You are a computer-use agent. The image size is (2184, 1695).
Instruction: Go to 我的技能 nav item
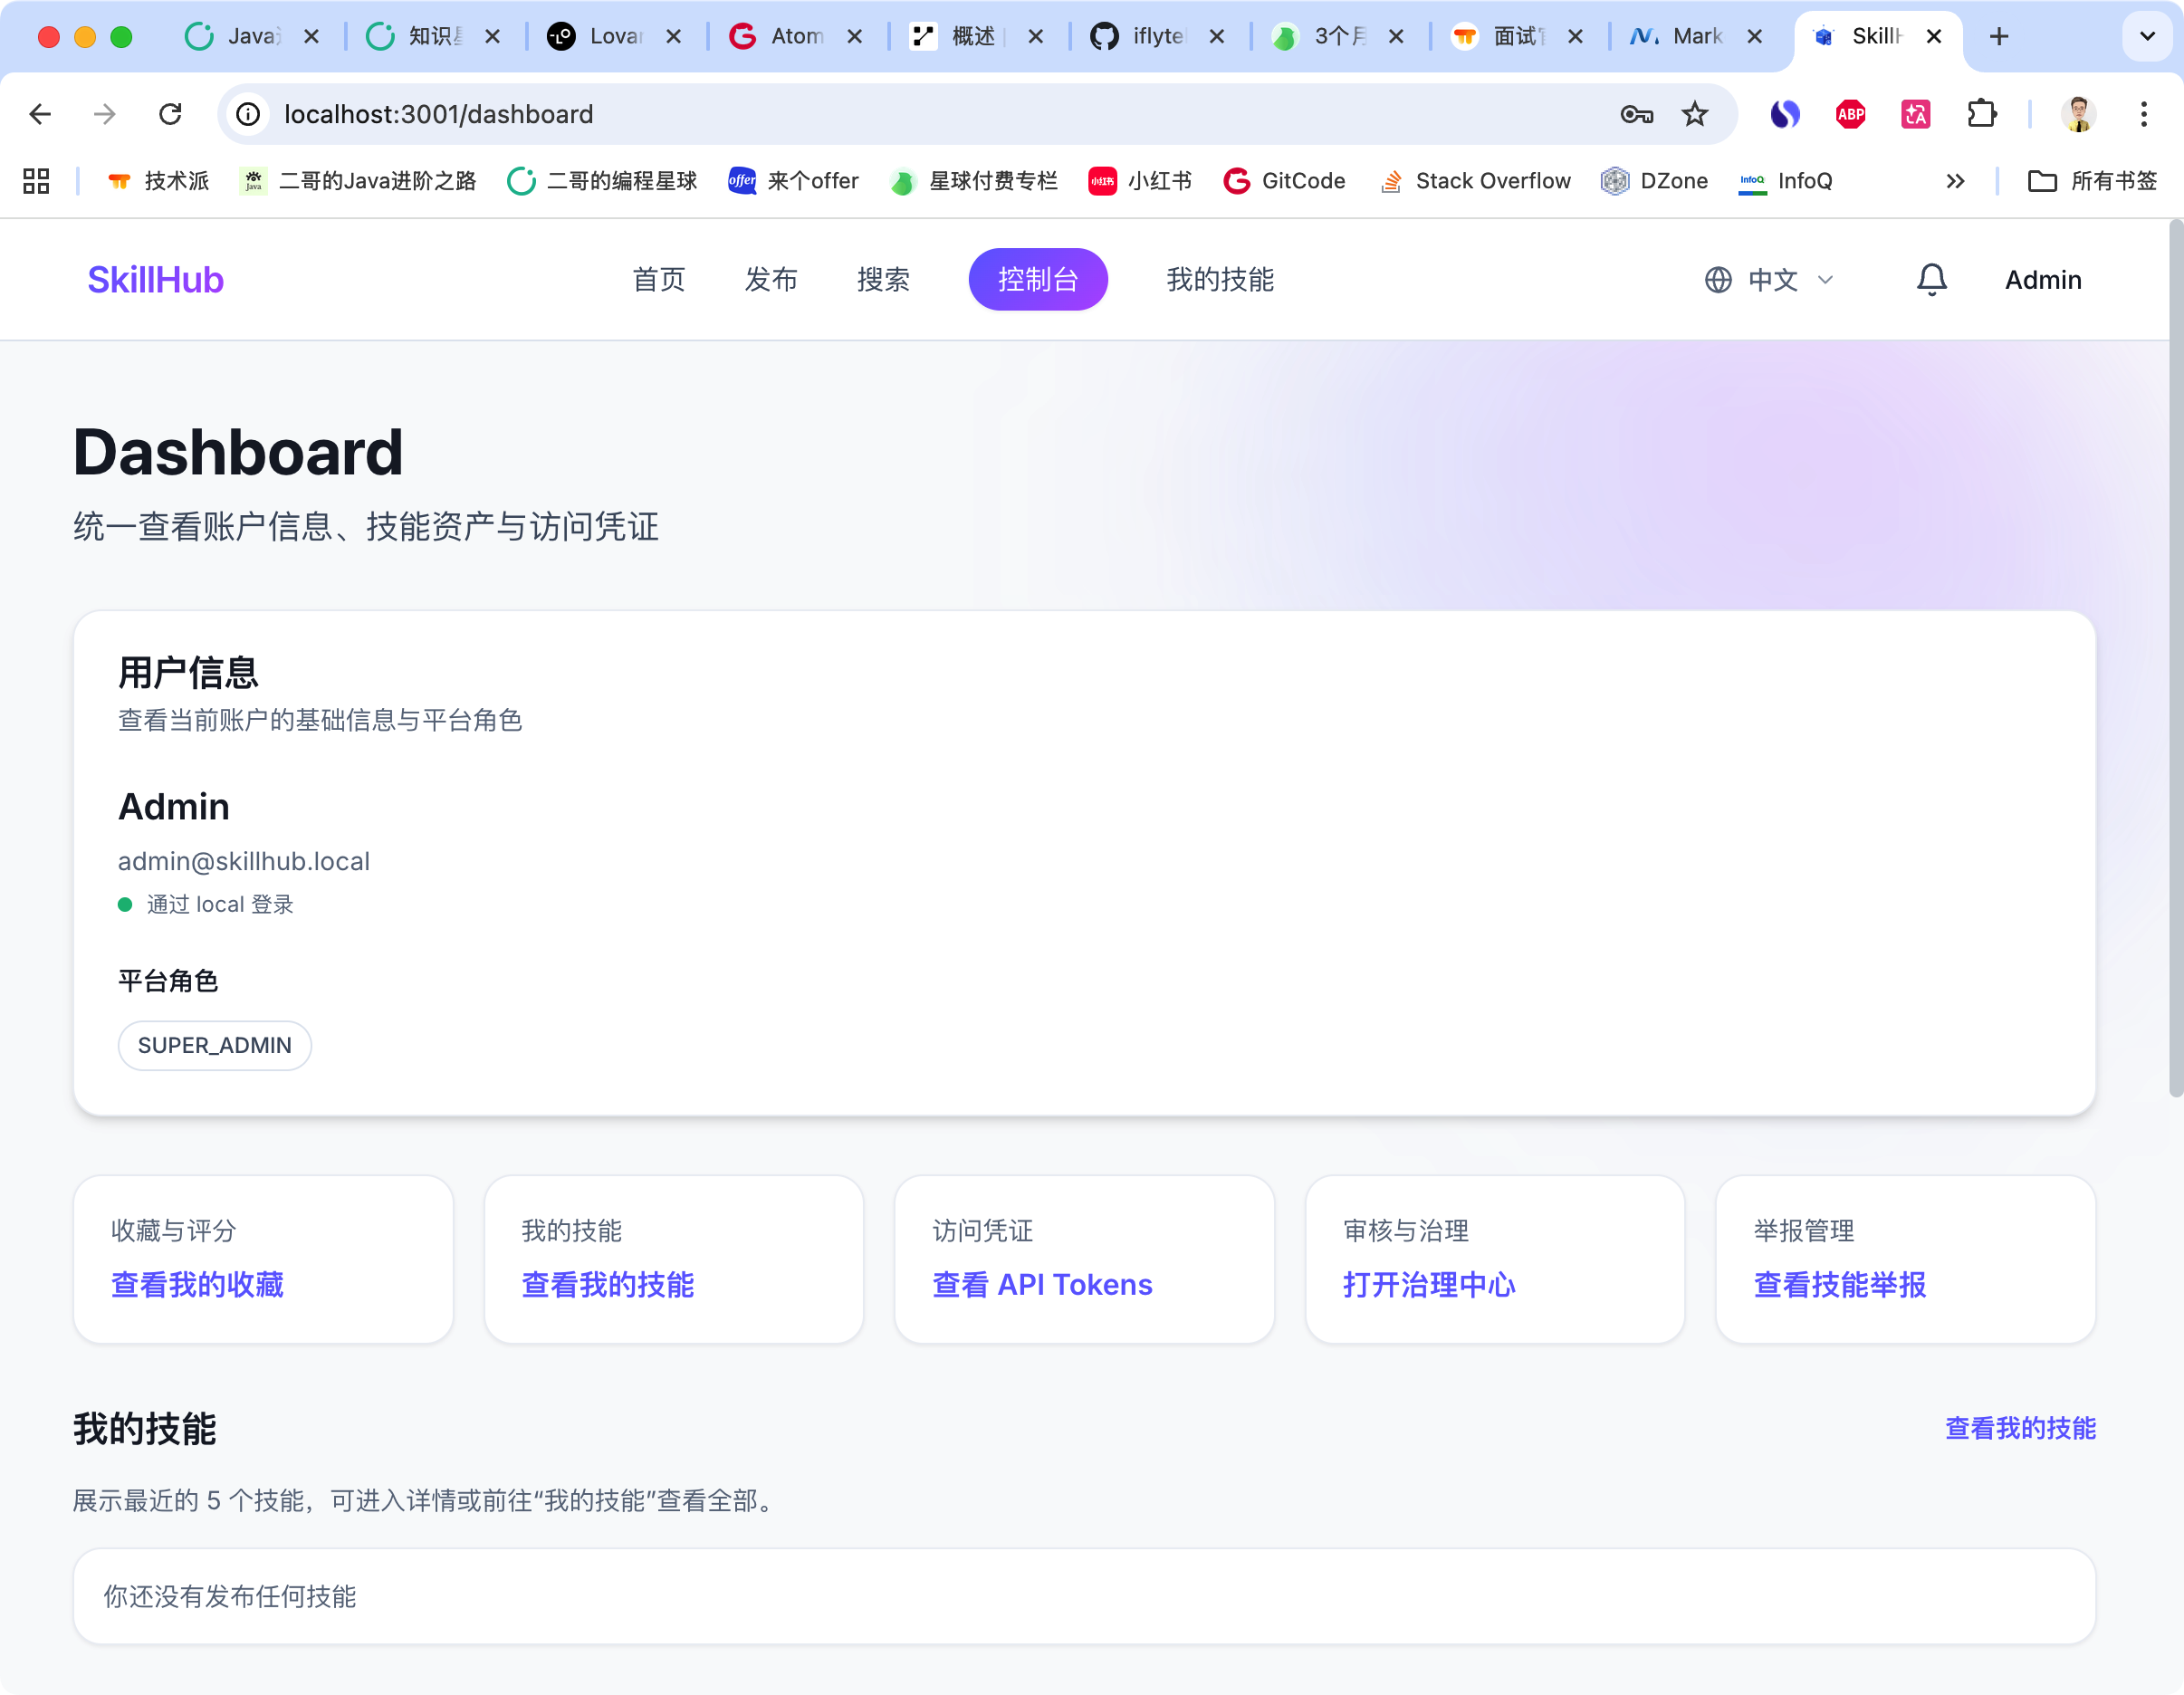(1219, 280)
